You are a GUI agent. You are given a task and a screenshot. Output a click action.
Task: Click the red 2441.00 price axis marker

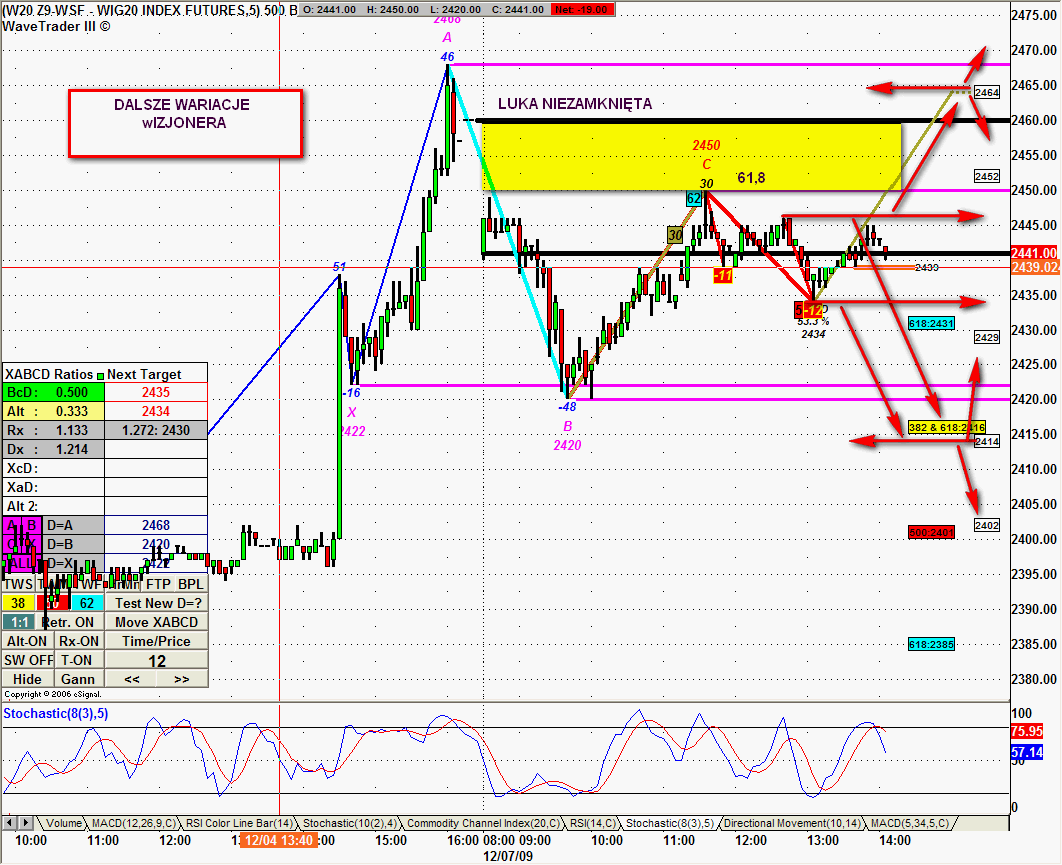pos(1034,253)
